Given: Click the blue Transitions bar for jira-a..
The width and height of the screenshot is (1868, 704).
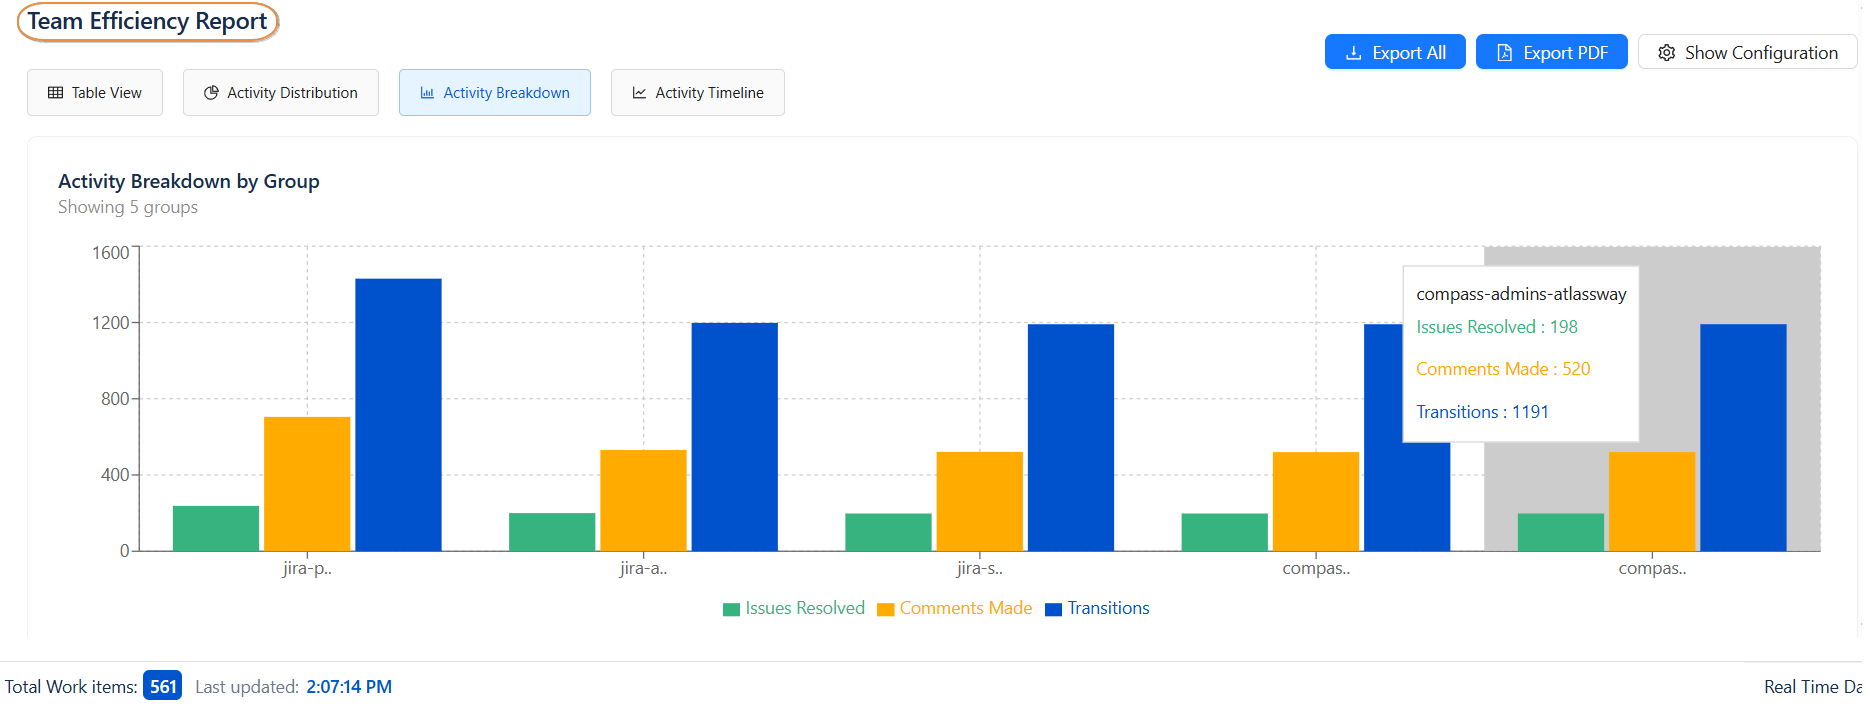Looking at the screenshot, I should (734, 437).
